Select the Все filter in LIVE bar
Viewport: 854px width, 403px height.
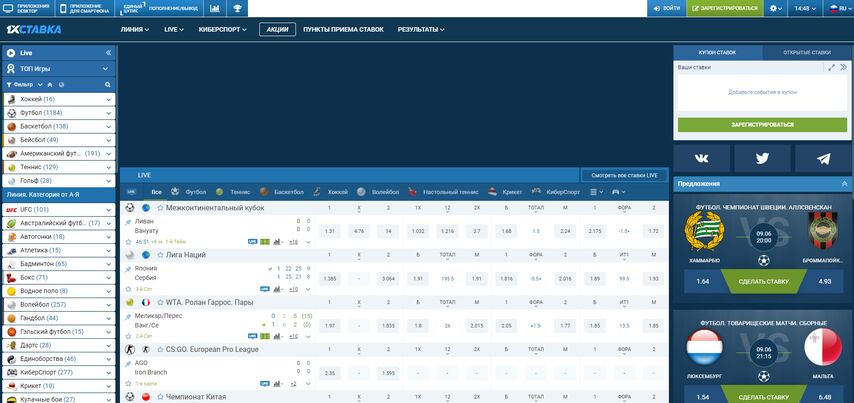157,192
